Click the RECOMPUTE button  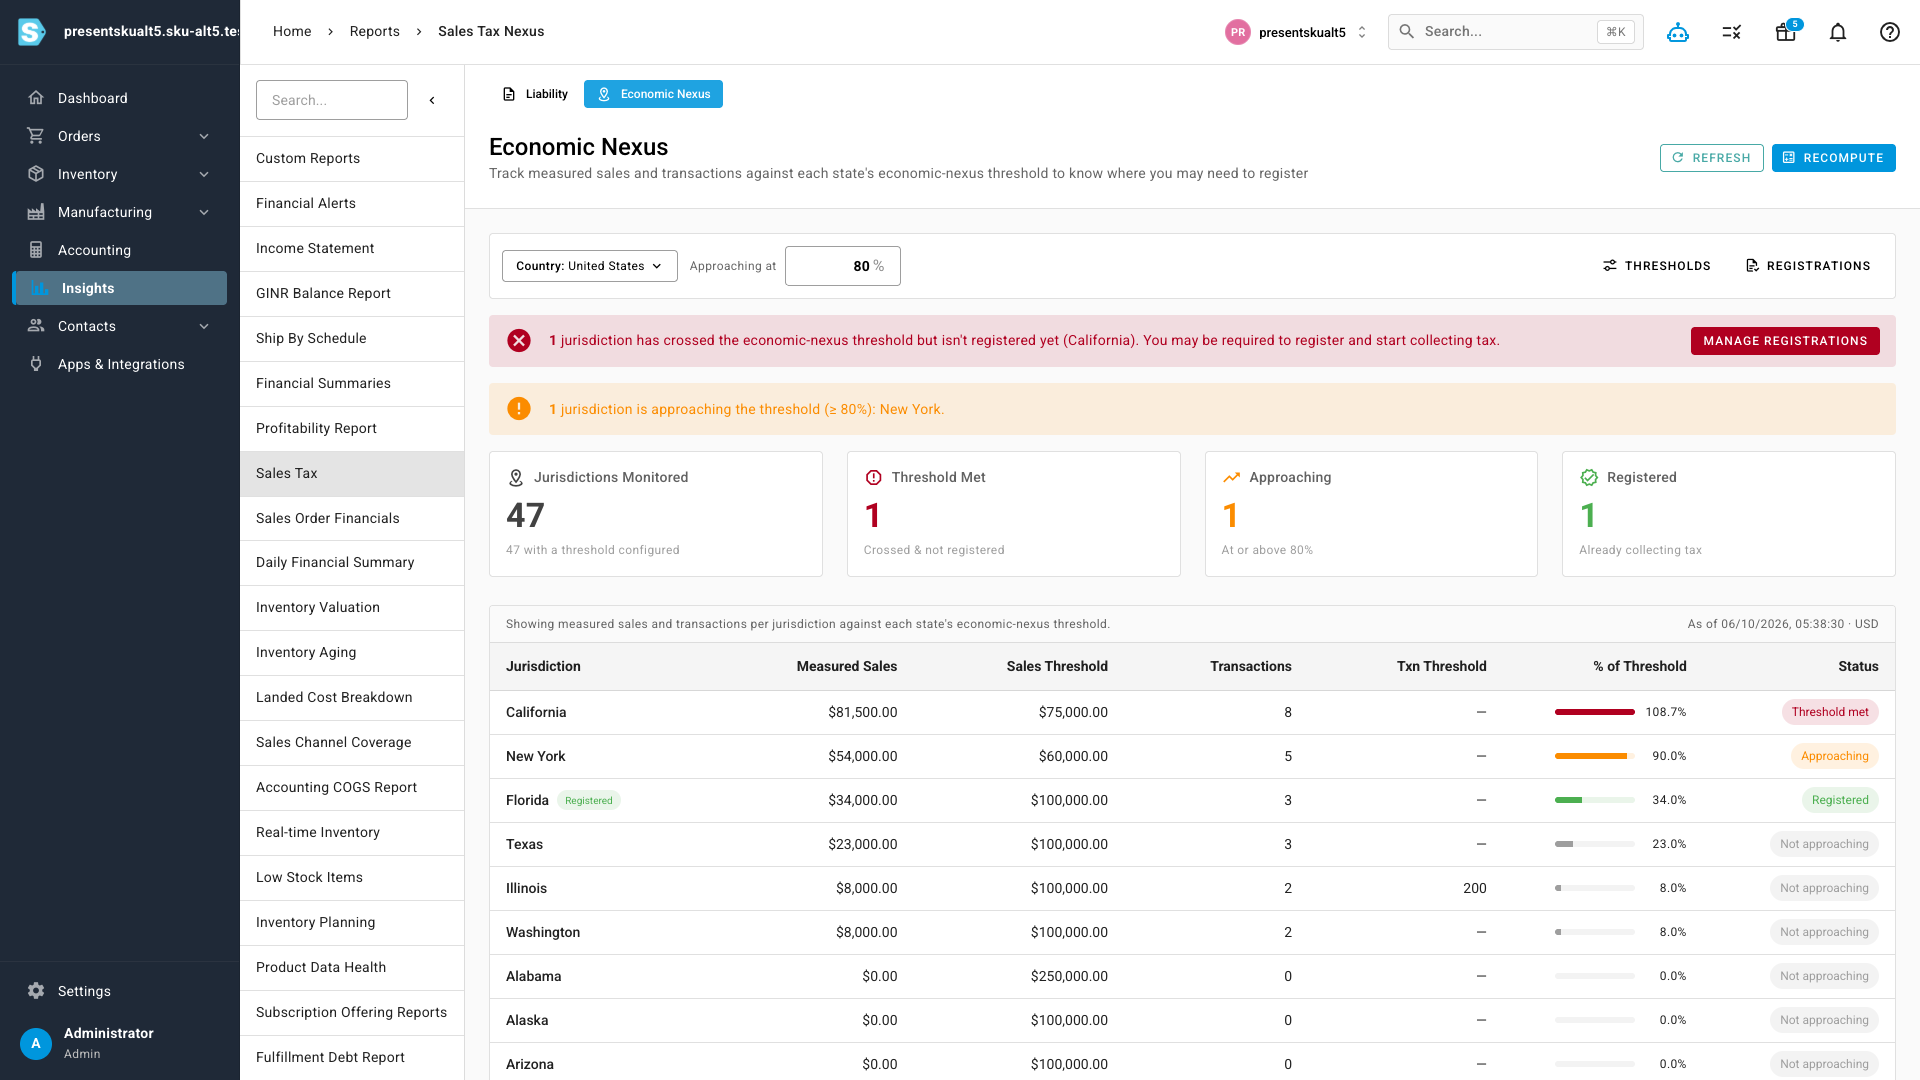click(1833, 158)
